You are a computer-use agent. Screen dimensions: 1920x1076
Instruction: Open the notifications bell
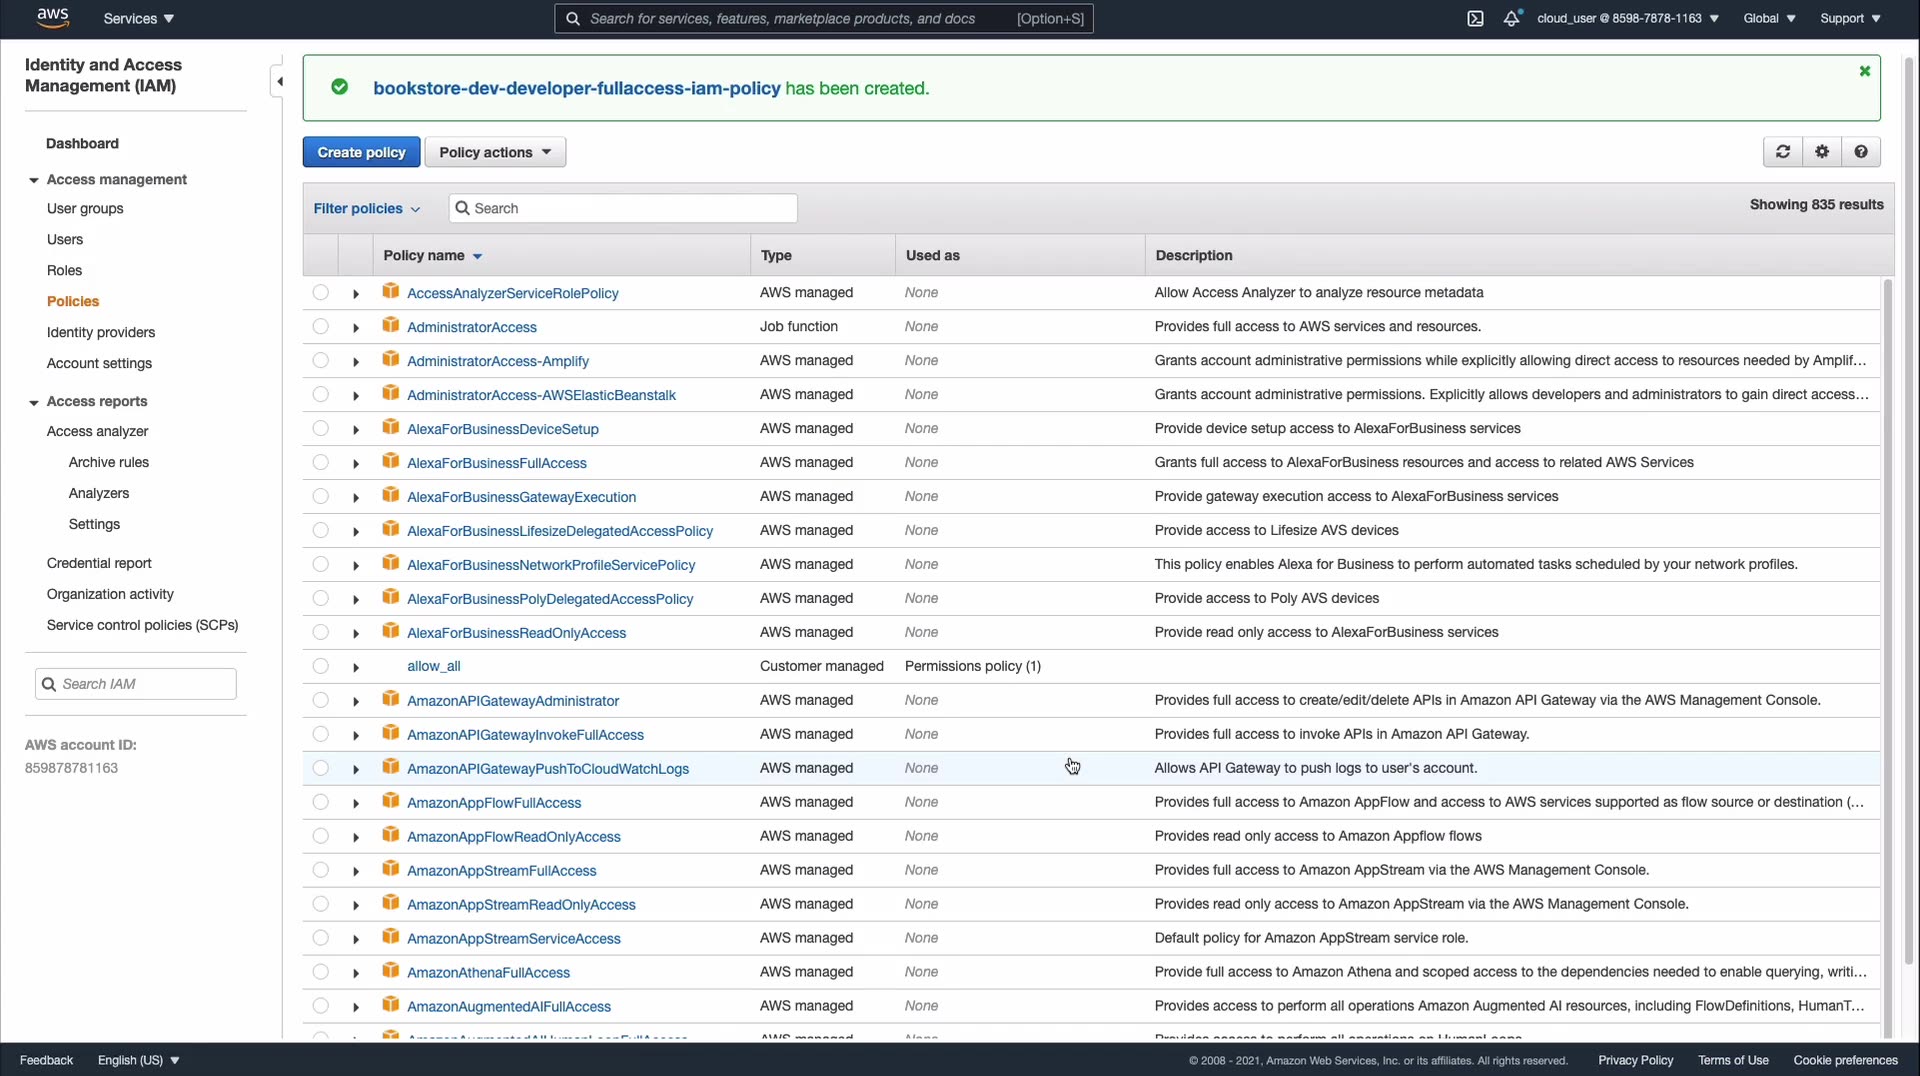click(x=1511, y=19)
